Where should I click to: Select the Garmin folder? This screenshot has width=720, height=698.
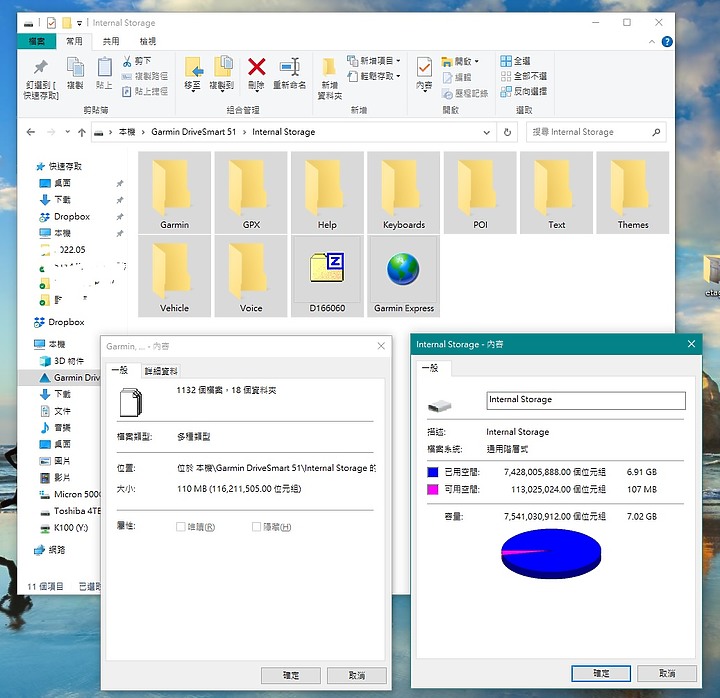pyautogui.click(x=174, y=193)
